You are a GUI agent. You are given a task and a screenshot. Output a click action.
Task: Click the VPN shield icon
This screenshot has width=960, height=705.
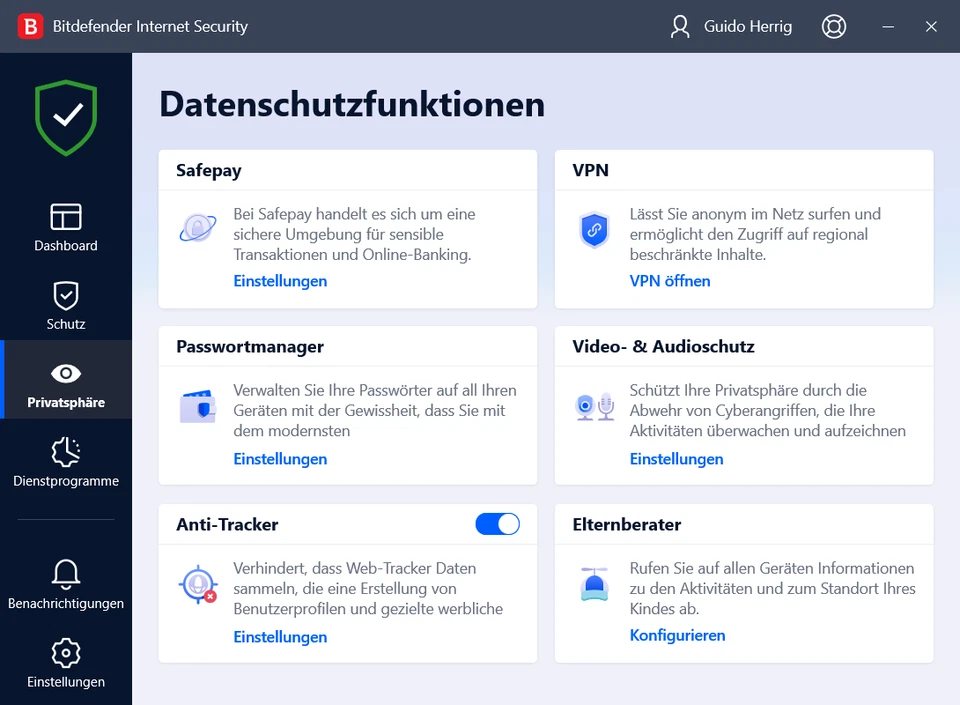pos(594,230)
